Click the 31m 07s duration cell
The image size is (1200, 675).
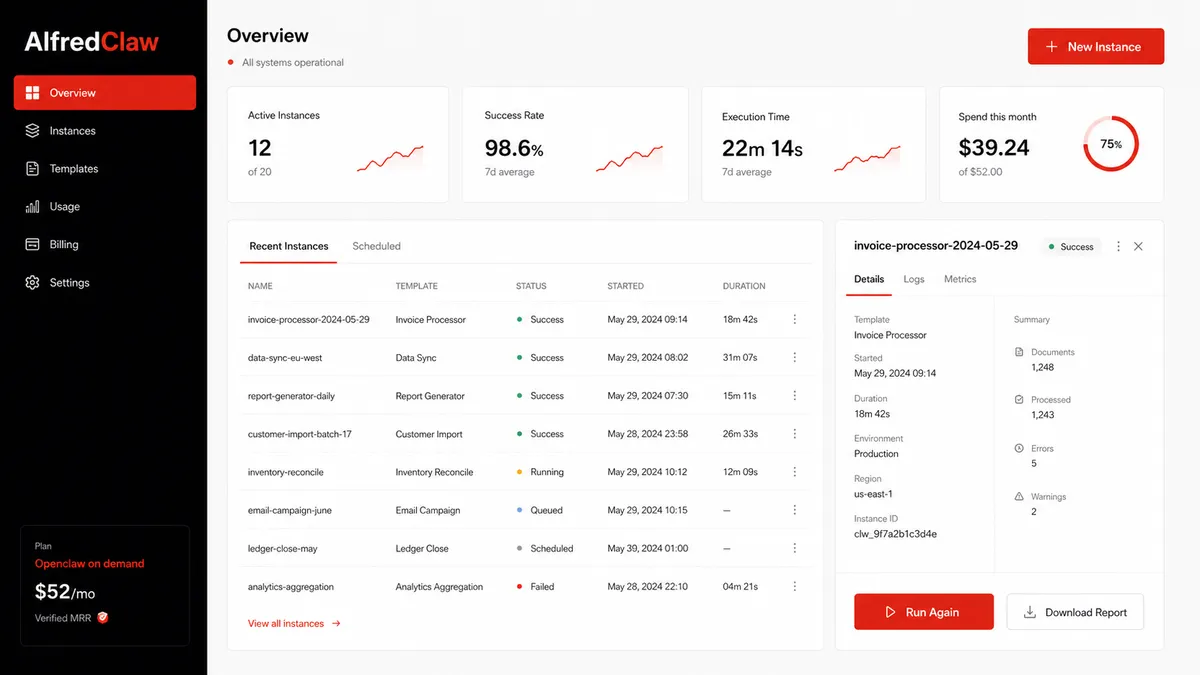point(740,358)
